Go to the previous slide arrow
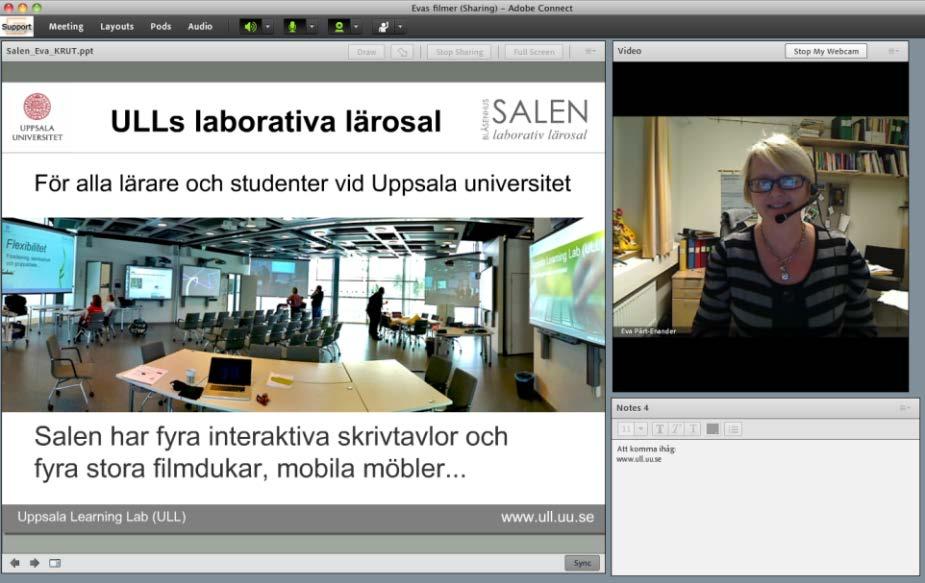The width and height of the screenshot is (925, 583). point(15,563)
